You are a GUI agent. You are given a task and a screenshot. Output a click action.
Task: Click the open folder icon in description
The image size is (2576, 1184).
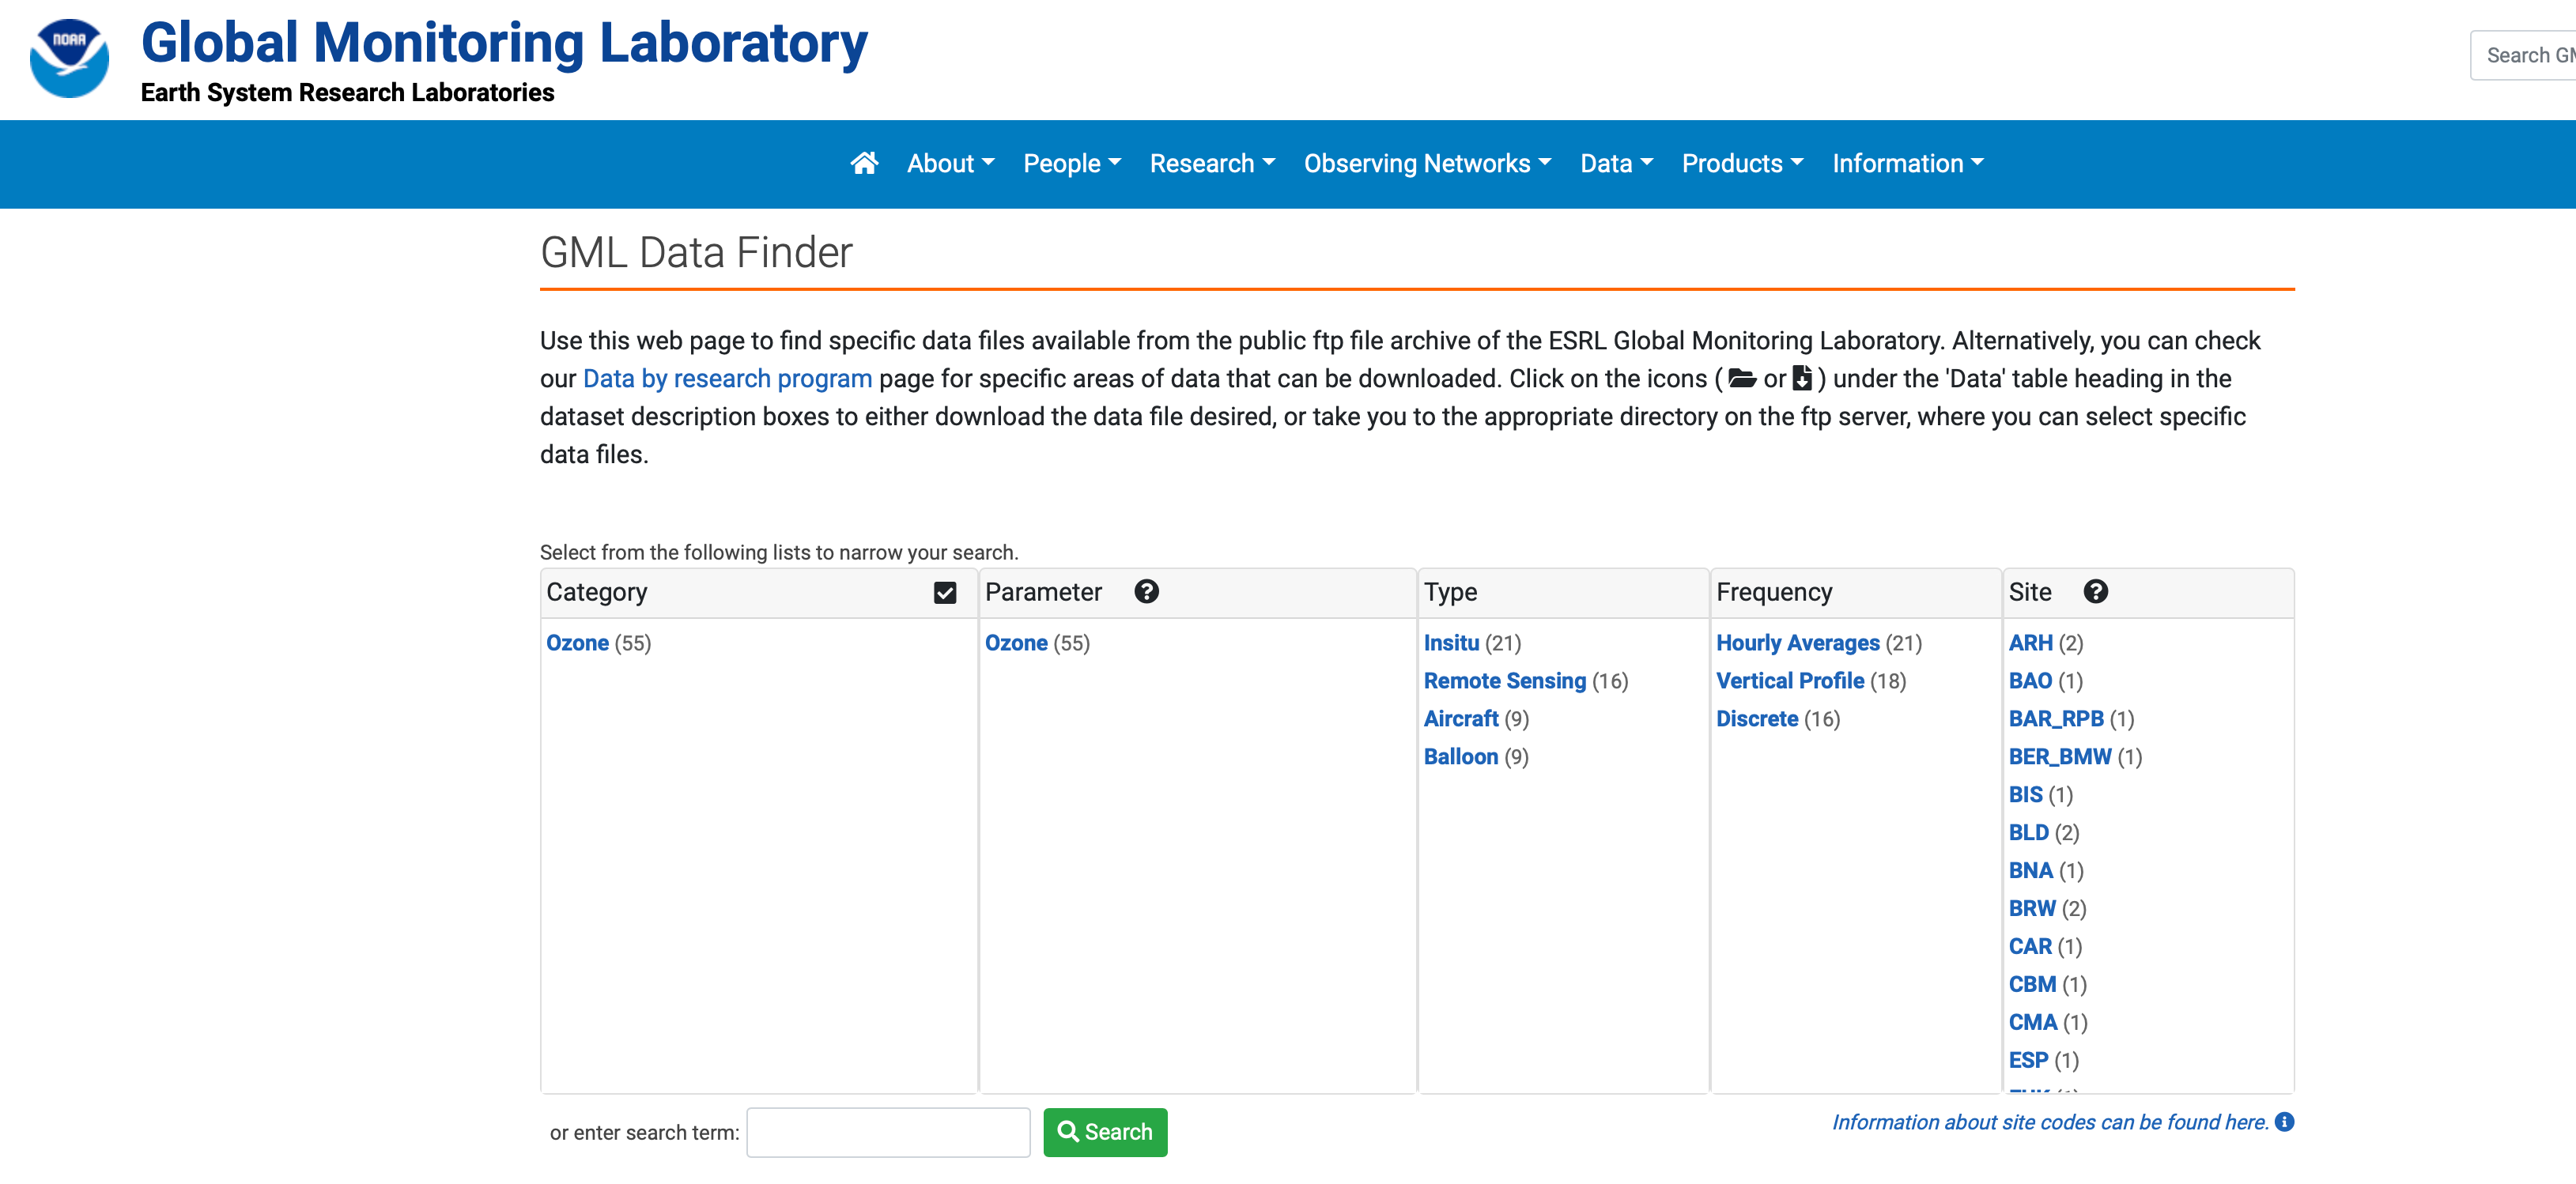[x=1742, y=379]
